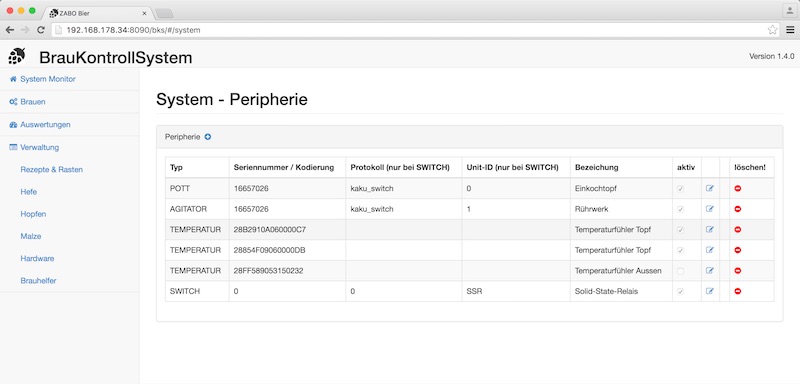The width and height of the screenshot is (800, 384).
Task: Click kaku_switch in the POTT row
Action: pos(372,188)
